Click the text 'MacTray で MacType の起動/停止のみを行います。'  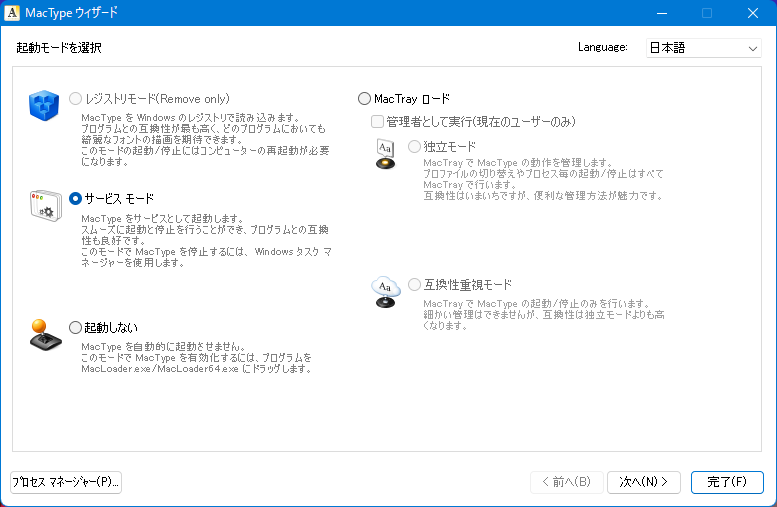pos(537,303)
